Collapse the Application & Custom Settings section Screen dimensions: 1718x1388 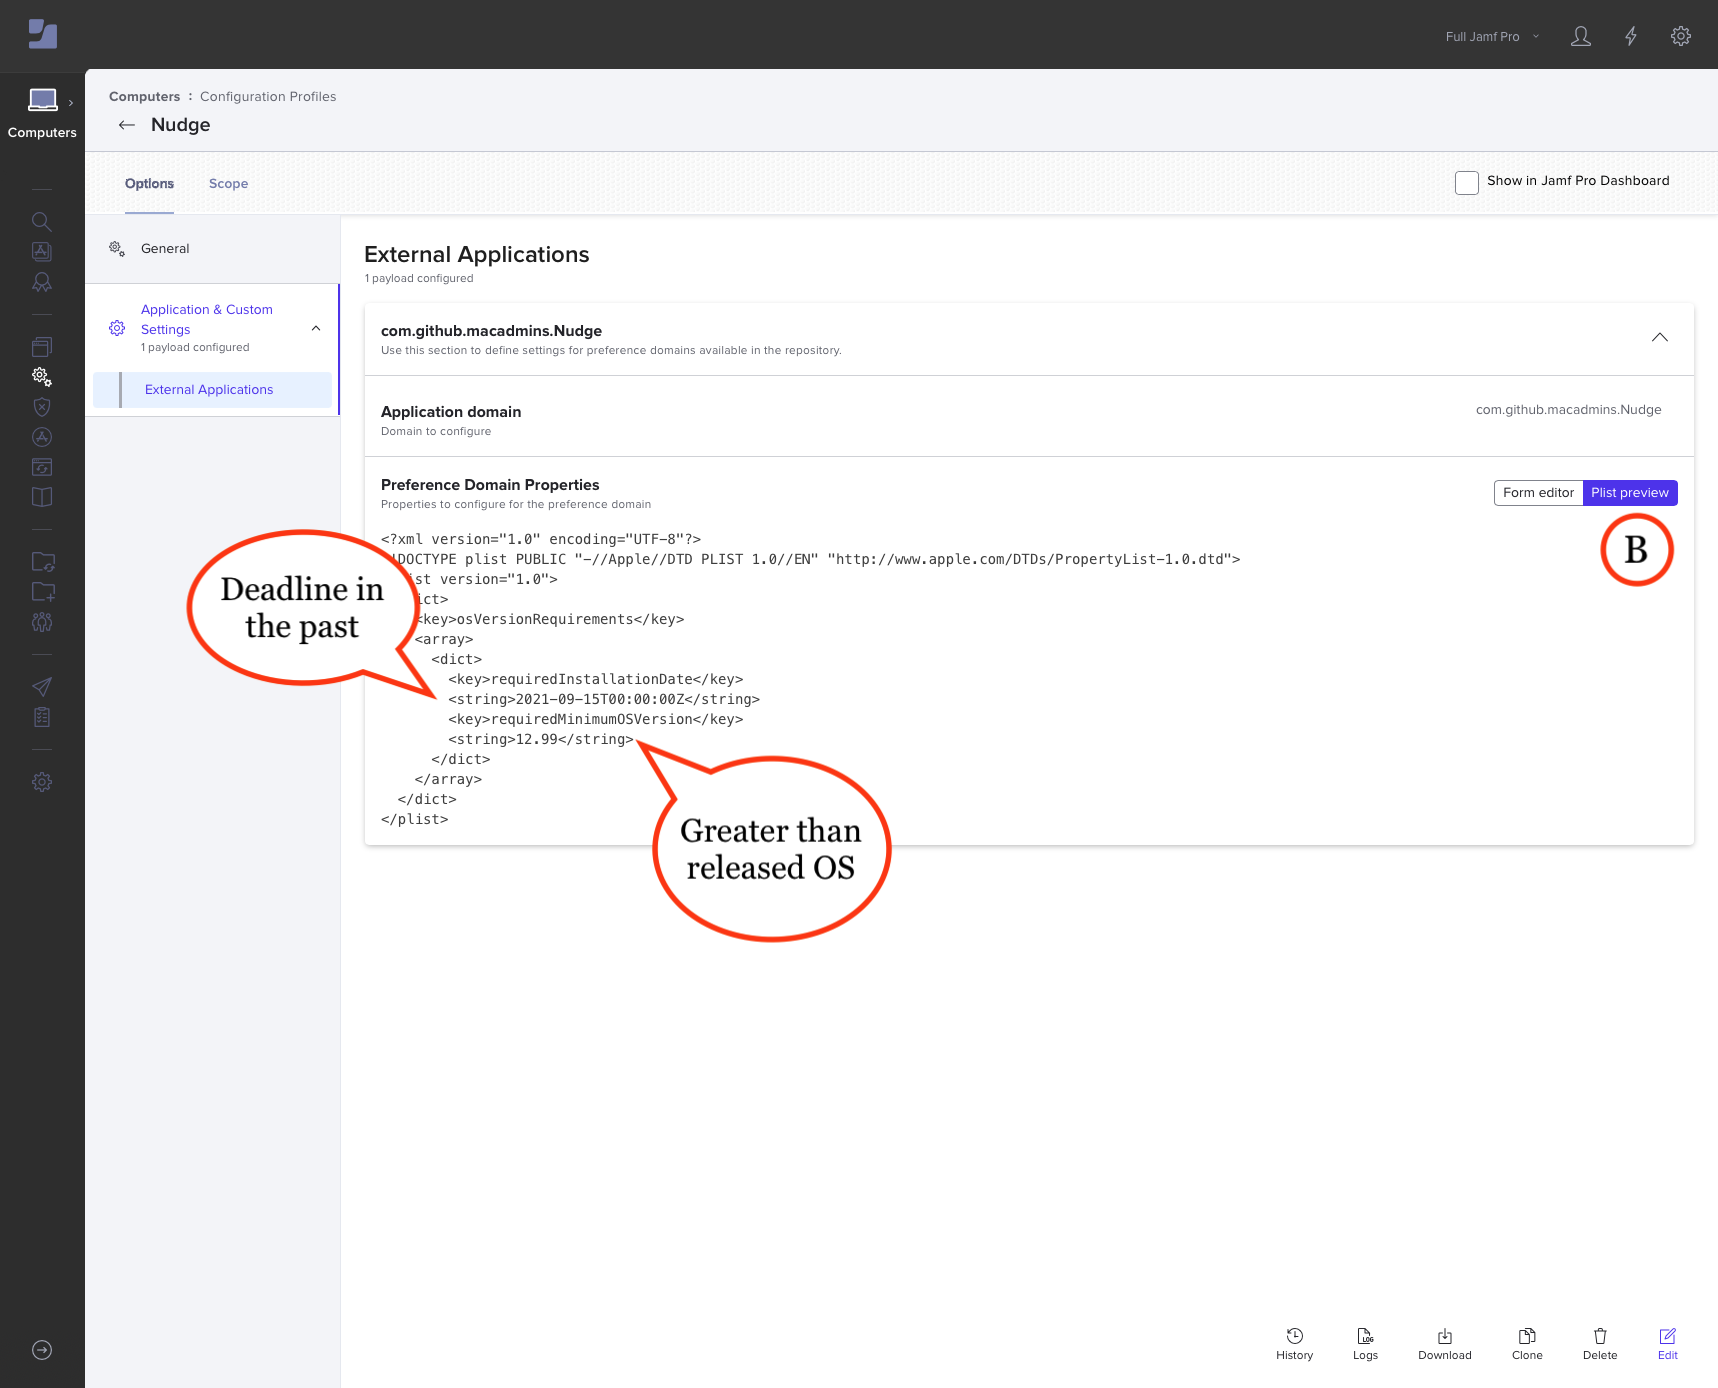pyautogui.click(x=316, y=328)
